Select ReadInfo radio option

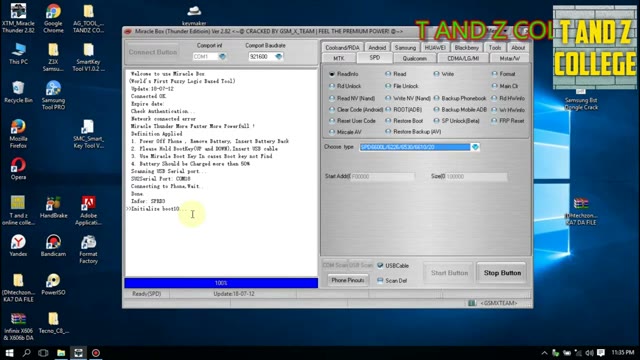(x=343, y=74)
